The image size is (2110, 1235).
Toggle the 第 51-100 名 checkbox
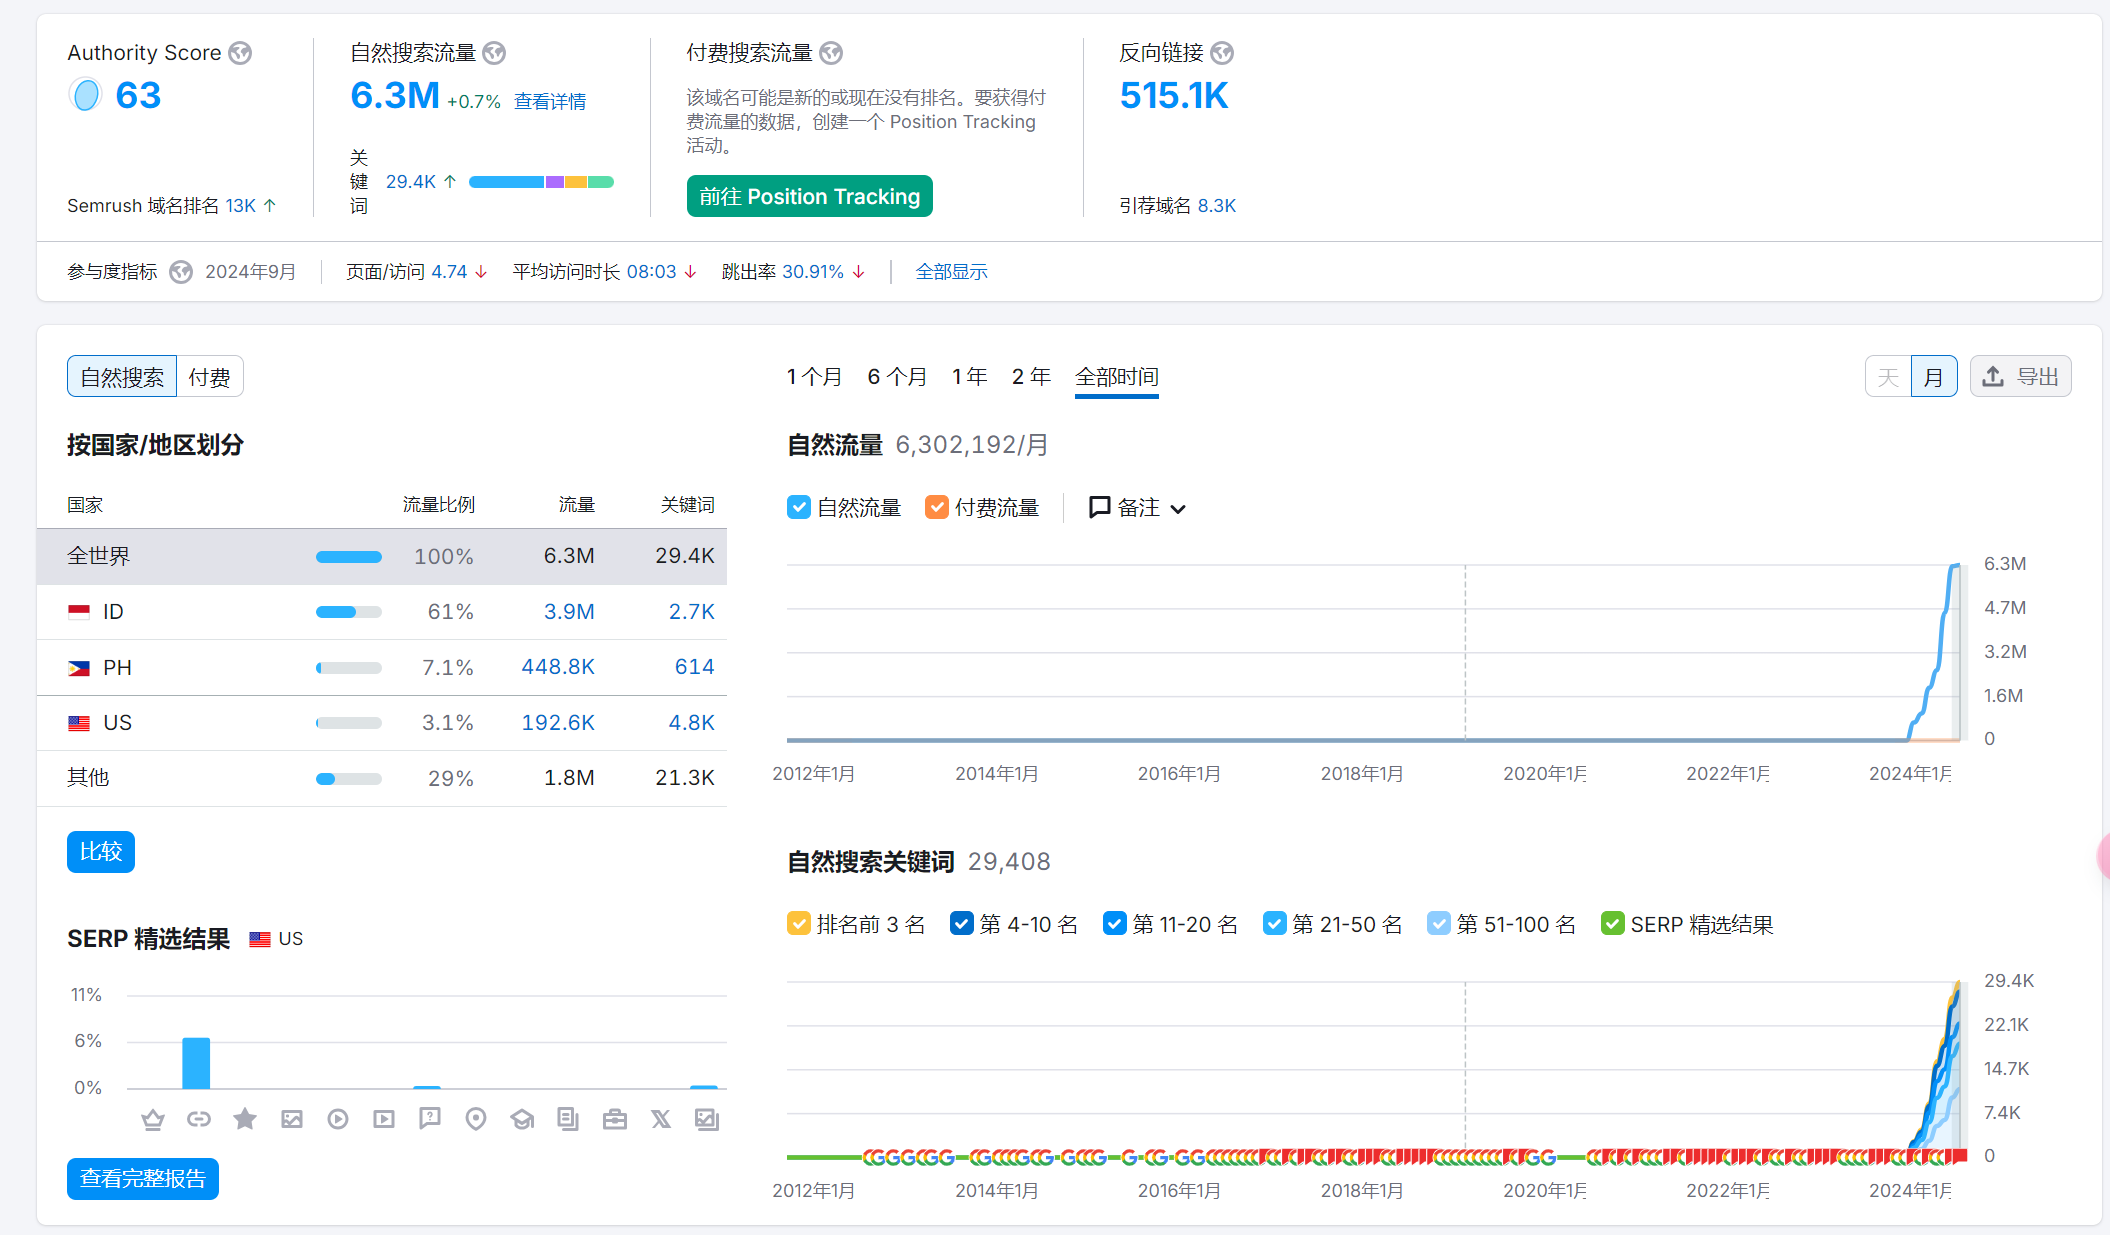click(1439, 923)
